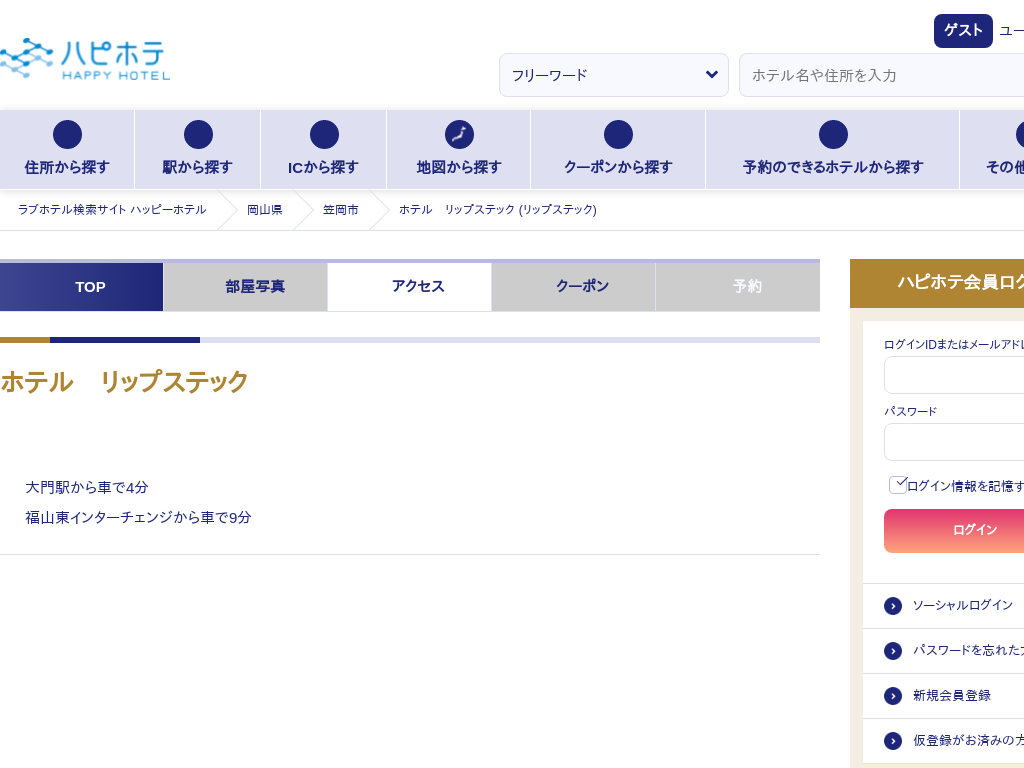
Task: Click the ハピホテ会員ログイン panel header
Action: [x=937, y=283]
